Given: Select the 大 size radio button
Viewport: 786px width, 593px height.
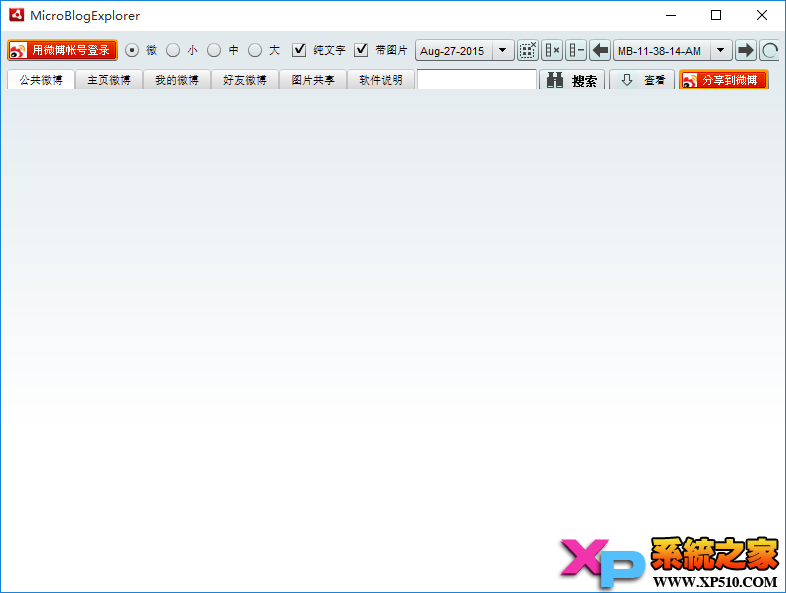Looking at the screenshot, I should (x=255, y=50).
